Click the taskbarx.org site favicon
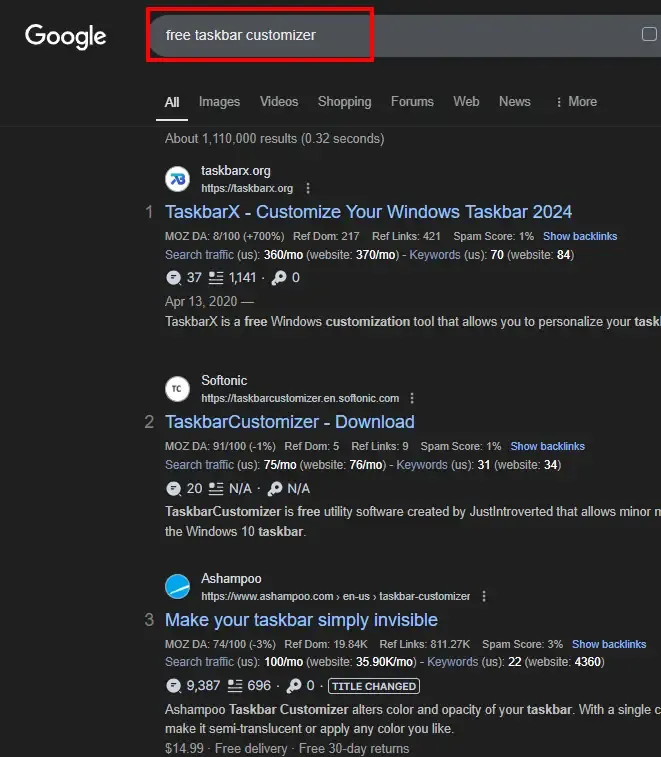This screenshot has height=757, width=661. click(x=177, y=179)
